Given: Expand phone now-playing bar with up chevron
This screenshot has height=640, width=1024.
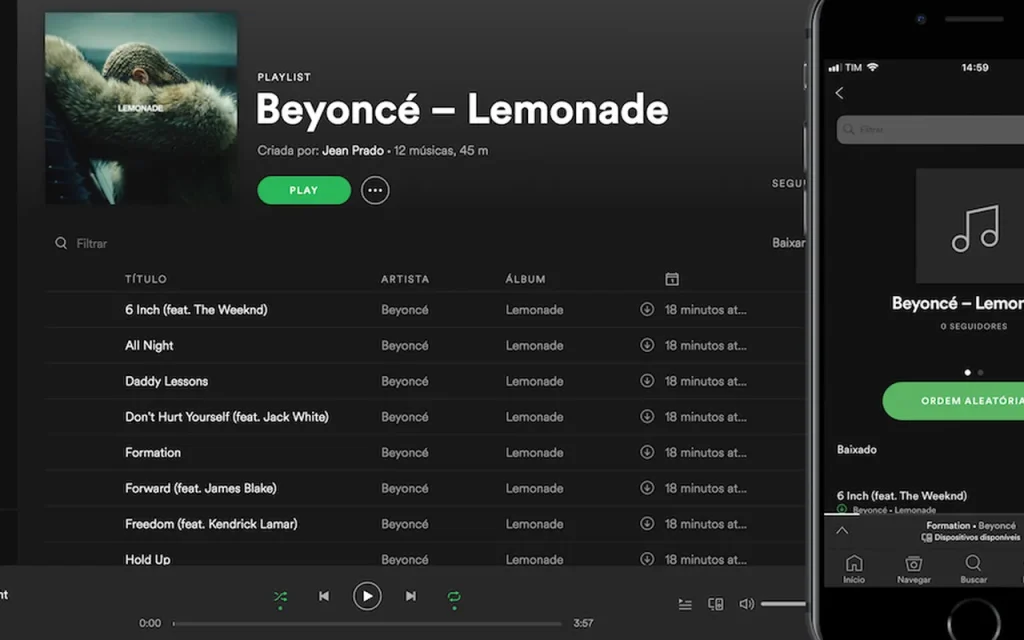Looking at the screenshot, I should [x=842, y=530].
